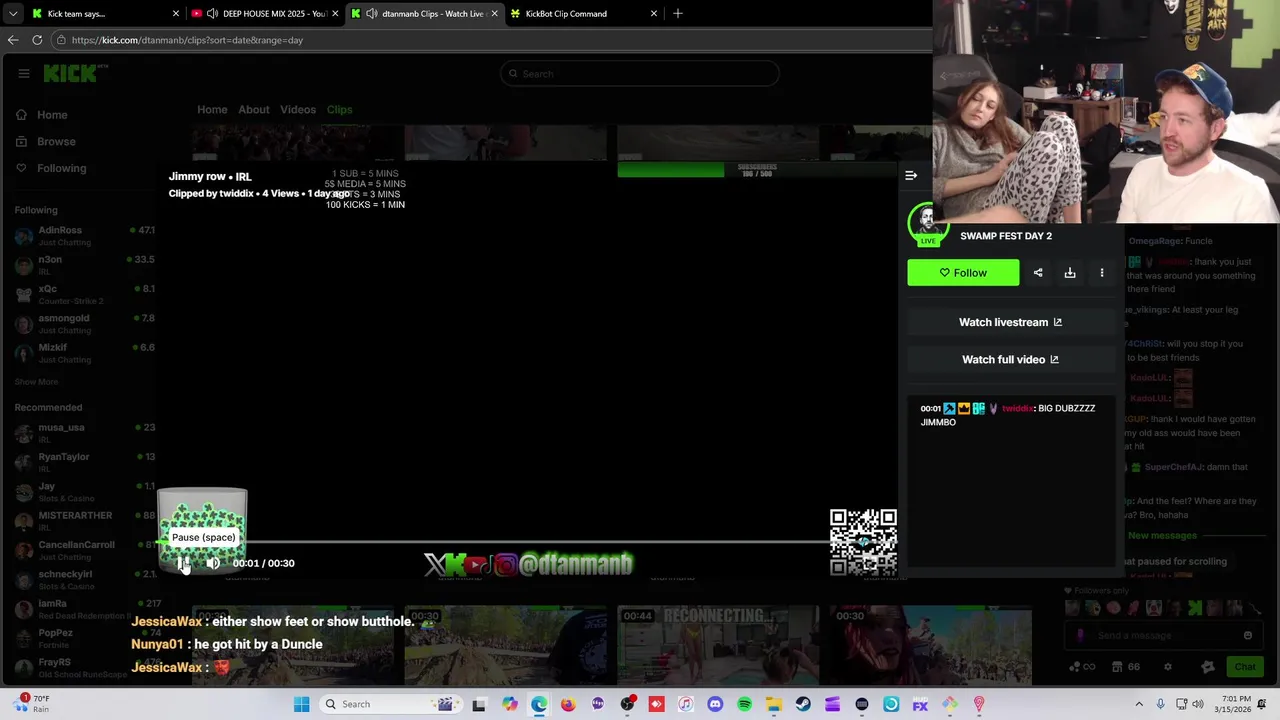Open RyanTaylor recommended channel
The height and width of the screenshot is (720, 1280).
(85, 462)
